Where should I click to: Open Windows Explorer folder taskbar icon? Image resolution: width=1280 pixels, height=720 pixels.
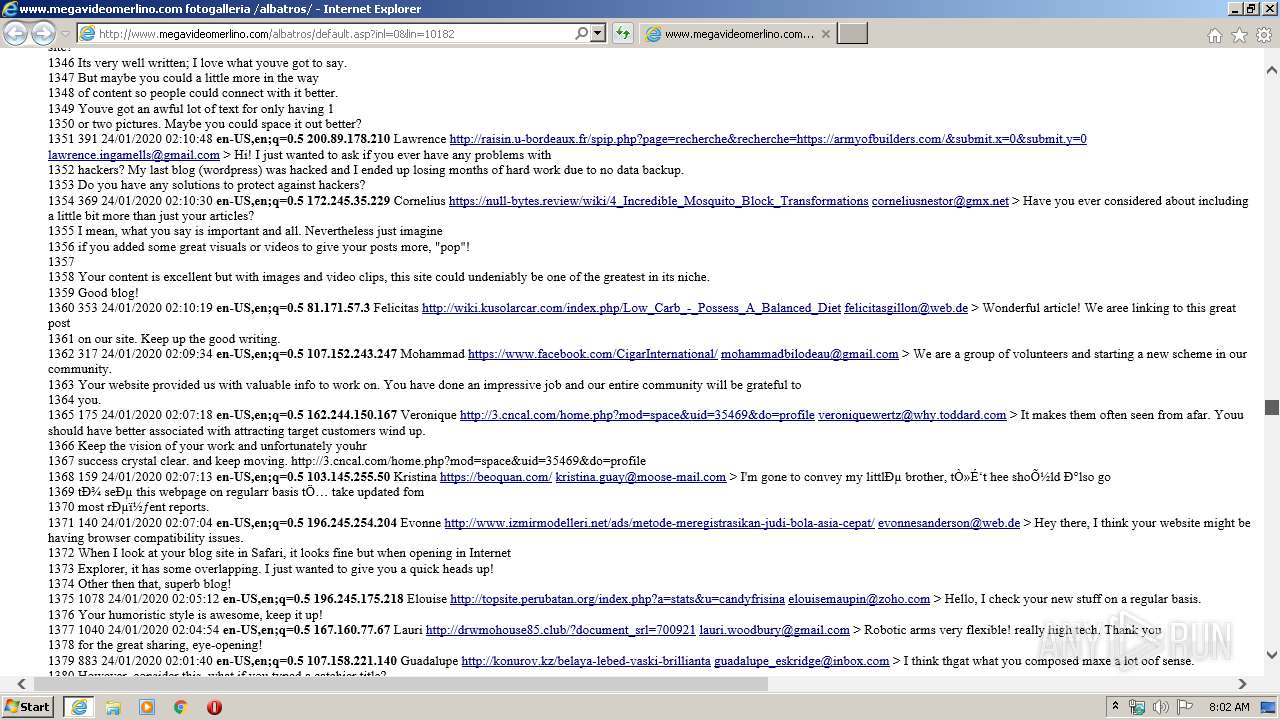click(x=113, y=707)
